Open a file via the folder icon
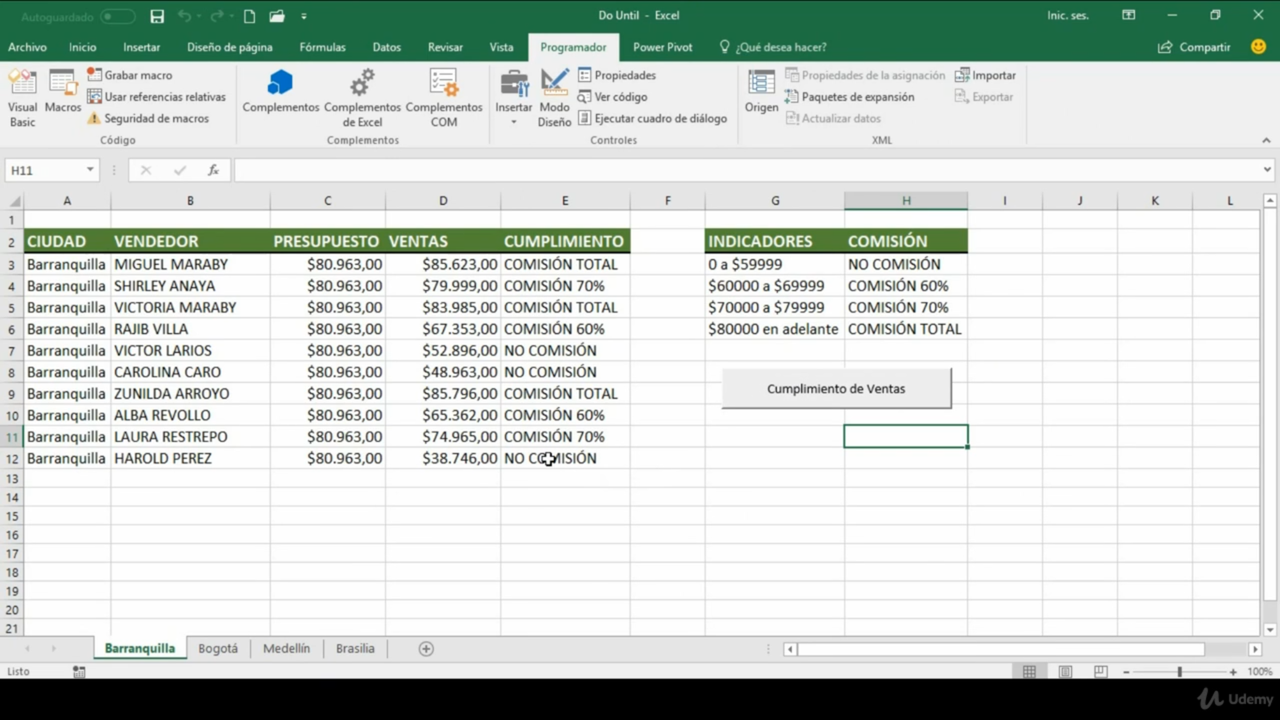1280x720 pixels. tap(277, 16)
